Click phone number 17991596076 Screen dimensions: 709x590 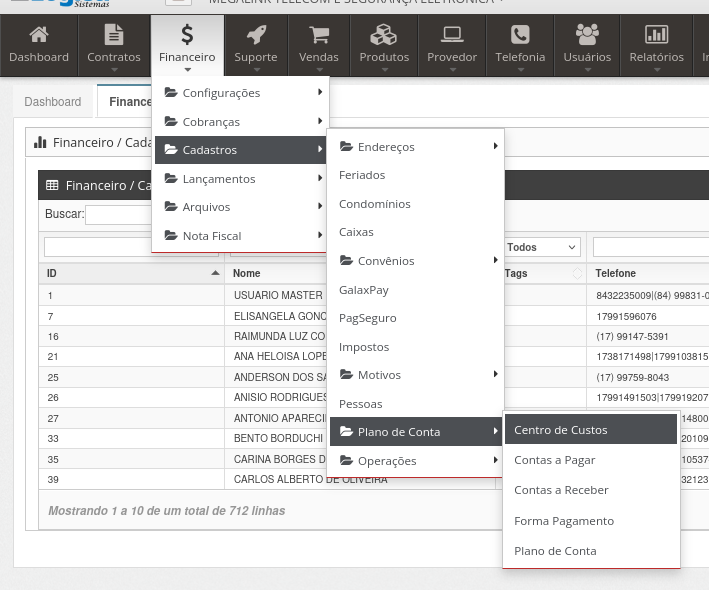(626, 316)
